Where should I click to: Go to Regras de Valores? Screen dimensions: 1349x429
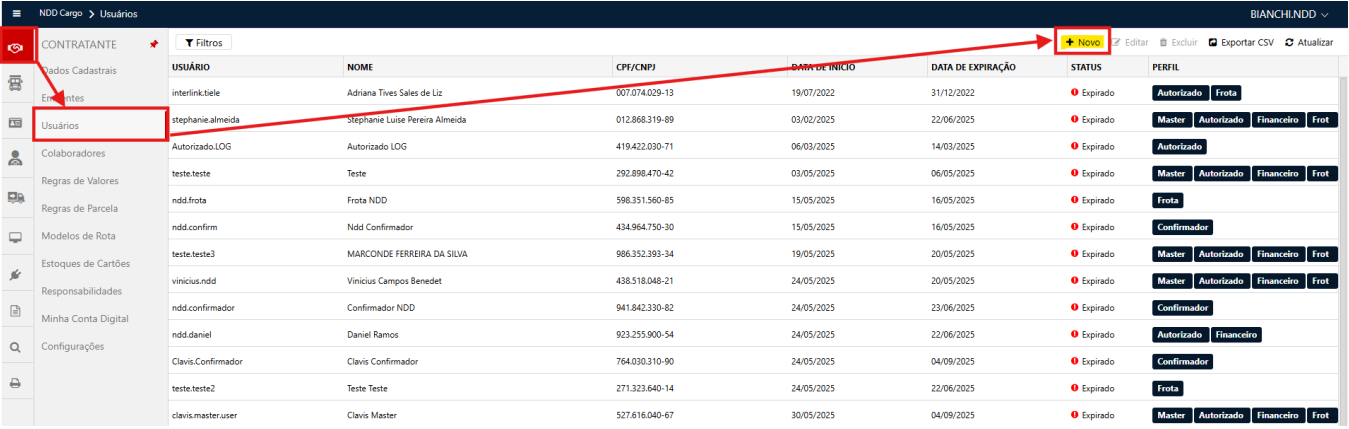click(80, 181)
